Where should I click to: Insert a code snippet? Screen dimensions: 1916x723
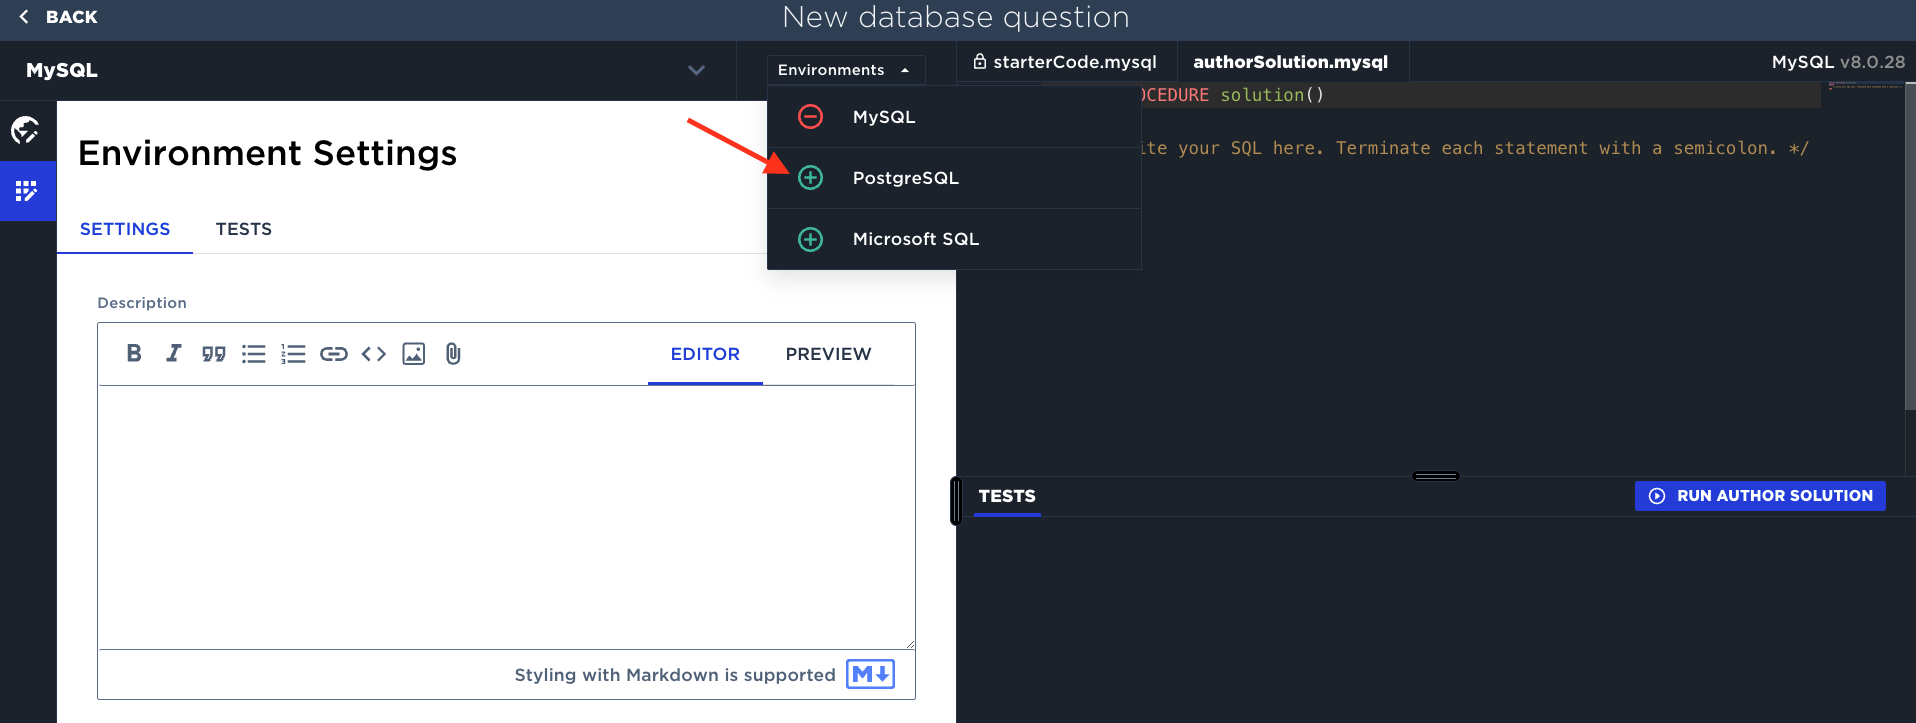coord(374,354)
